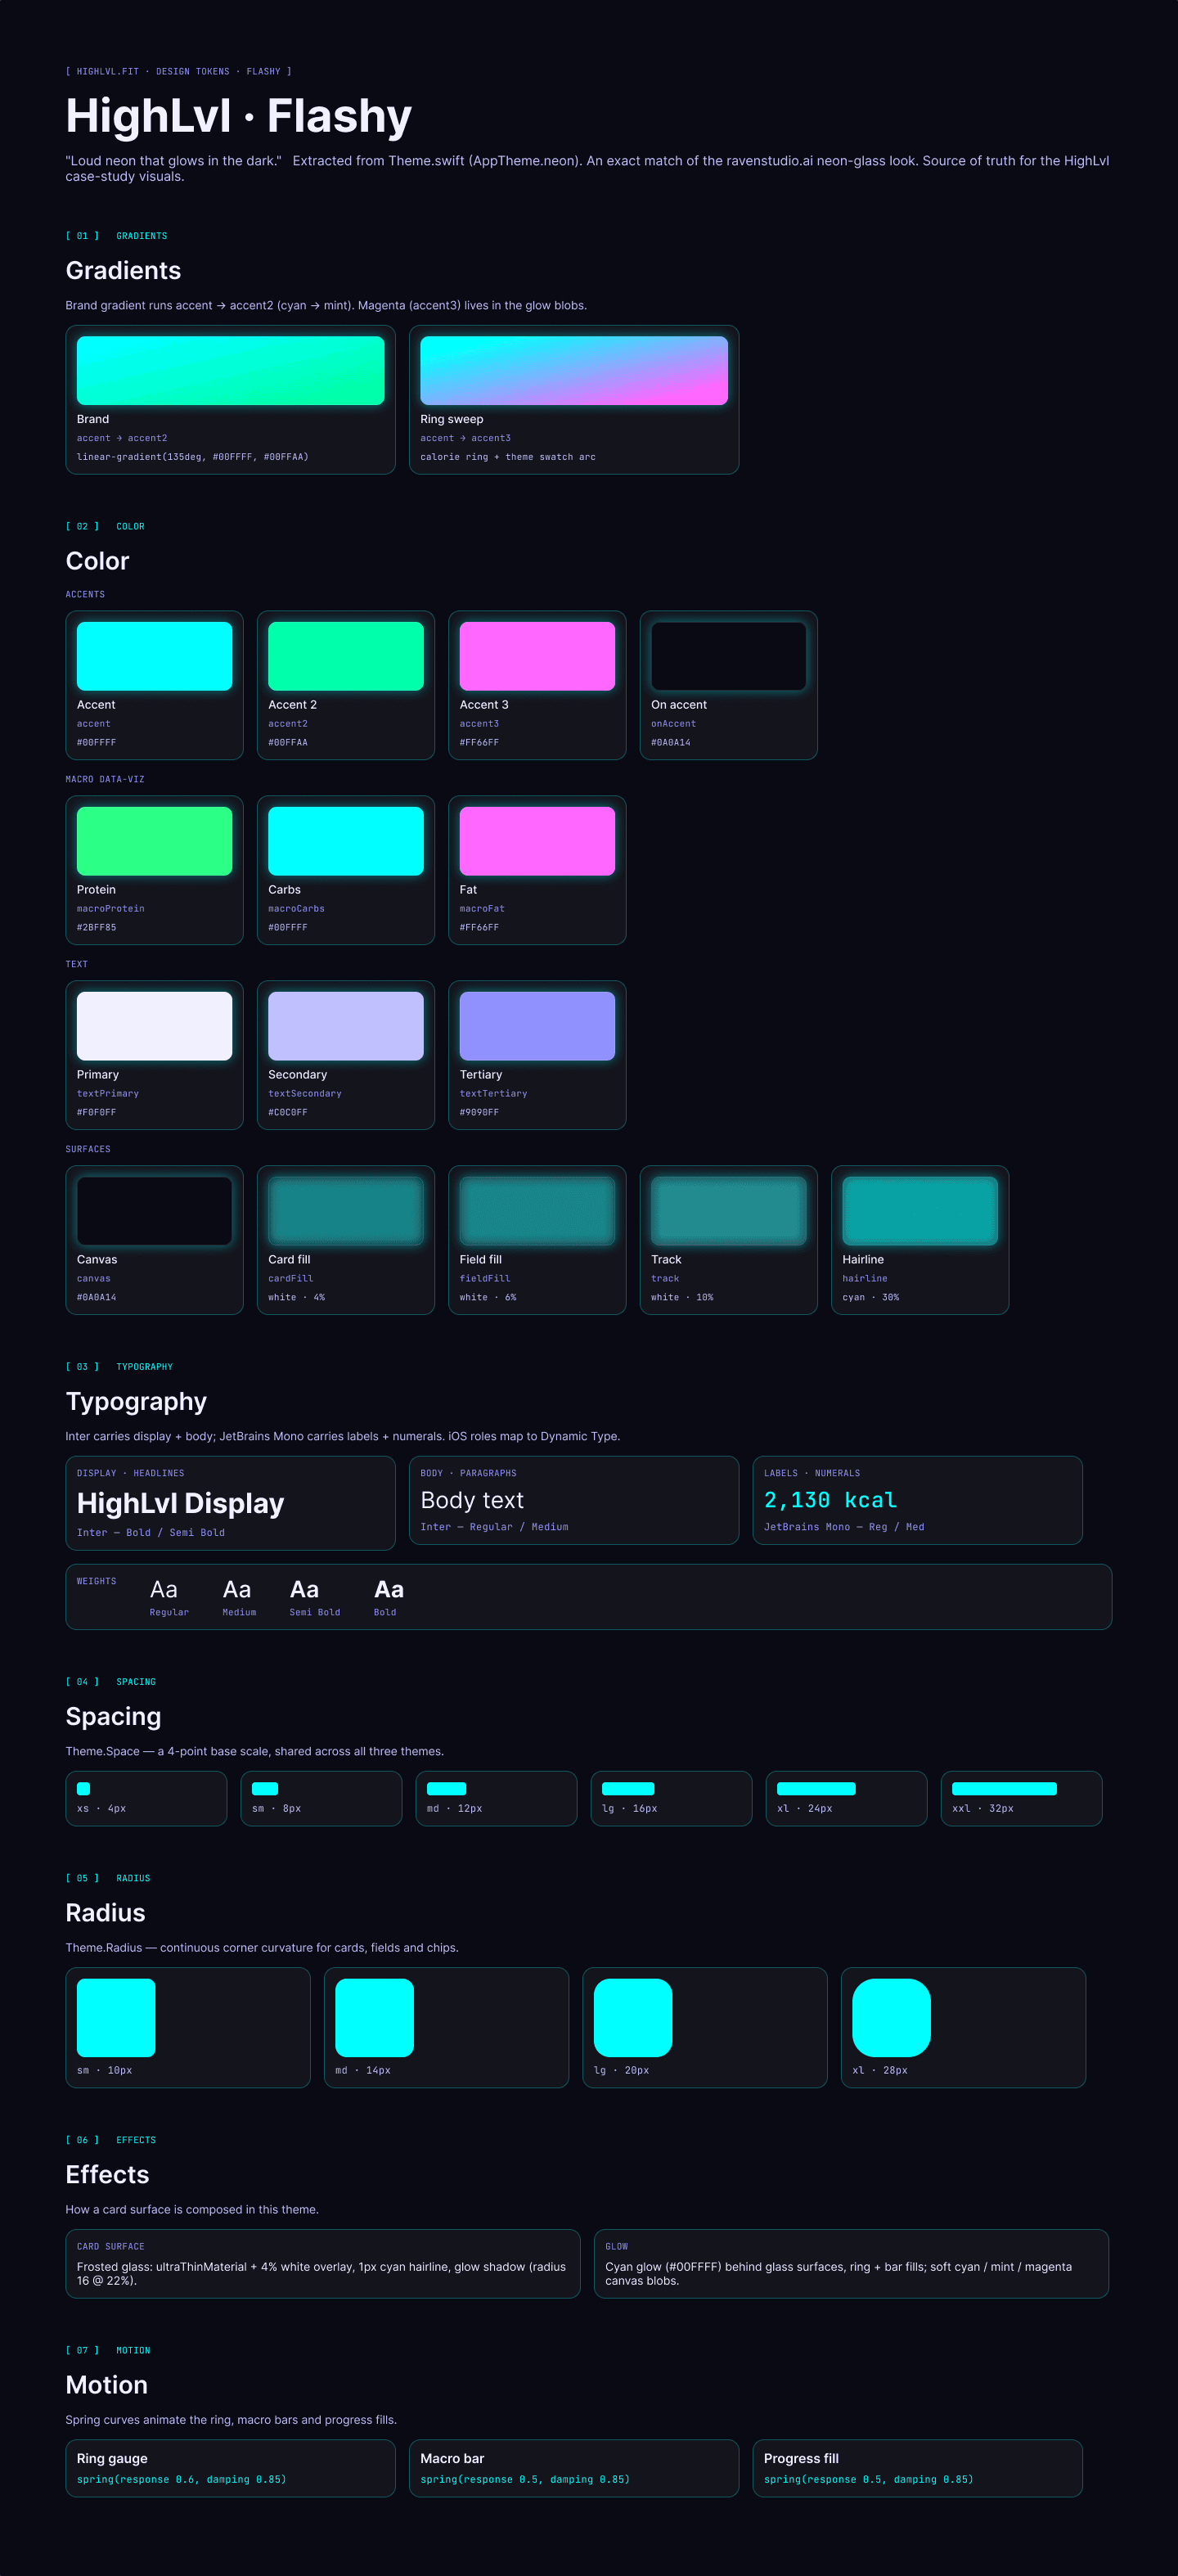Choose the Field fill surface swatch

click(x=537, y=1211)
